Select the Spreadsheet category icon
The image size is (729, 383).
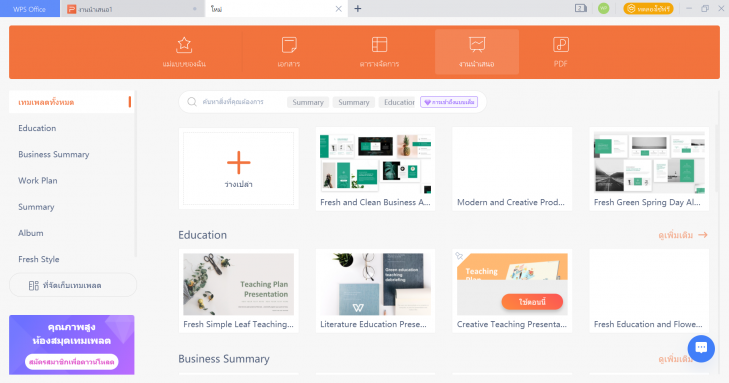(x=379, y=45)
